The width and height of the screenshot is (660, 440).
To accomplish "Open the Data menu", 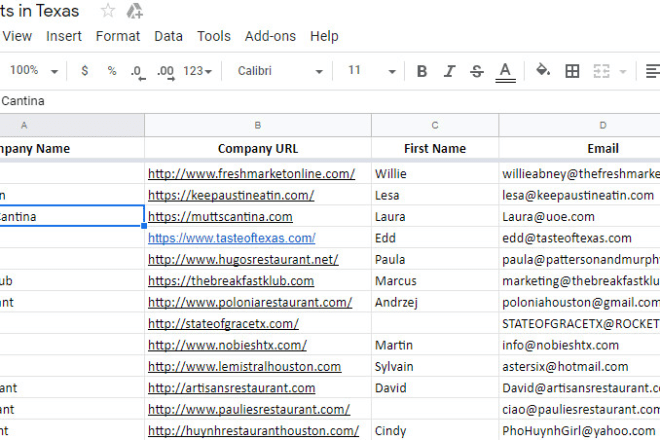I will [x=168, y=36].
